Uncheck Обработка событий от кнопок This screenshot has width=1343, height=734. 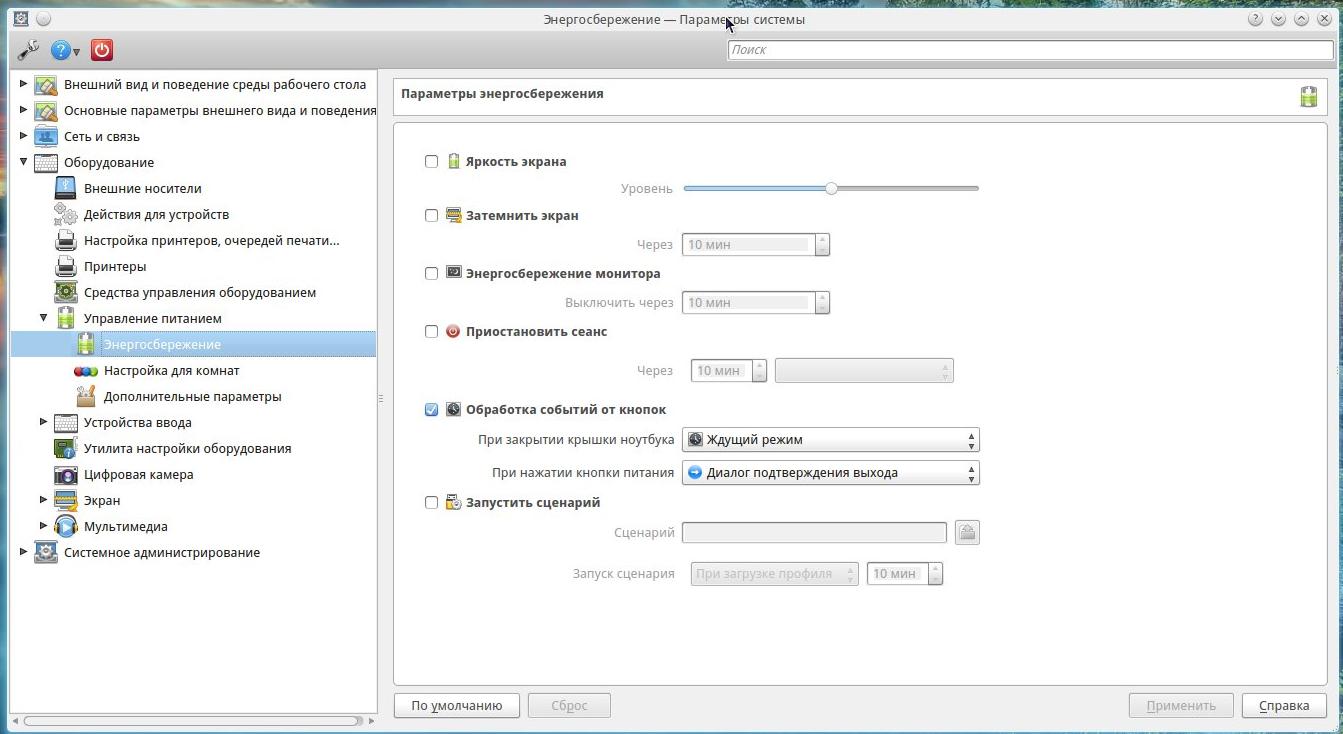[x=432, y=410]
